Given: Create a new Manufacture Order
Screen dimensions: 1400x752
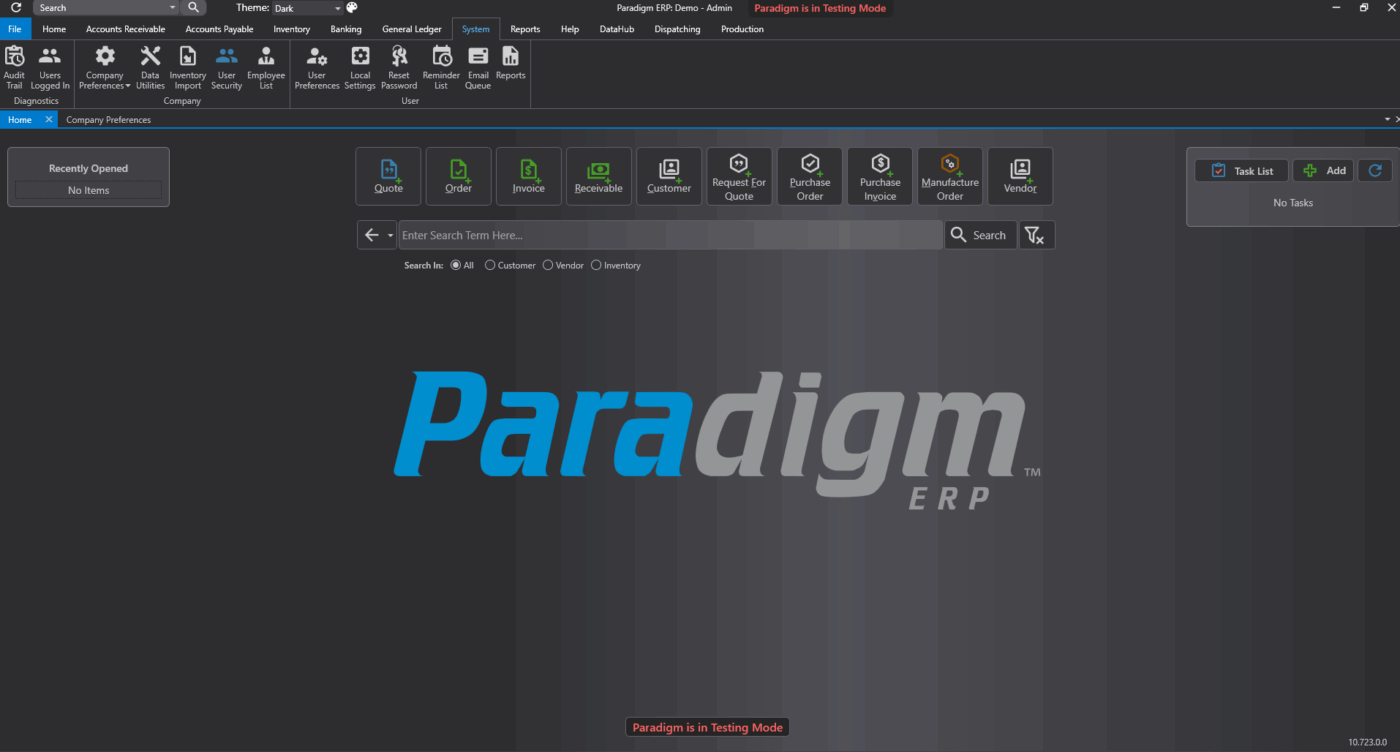Looking at the screenshot, I should [x=950, y=176].
